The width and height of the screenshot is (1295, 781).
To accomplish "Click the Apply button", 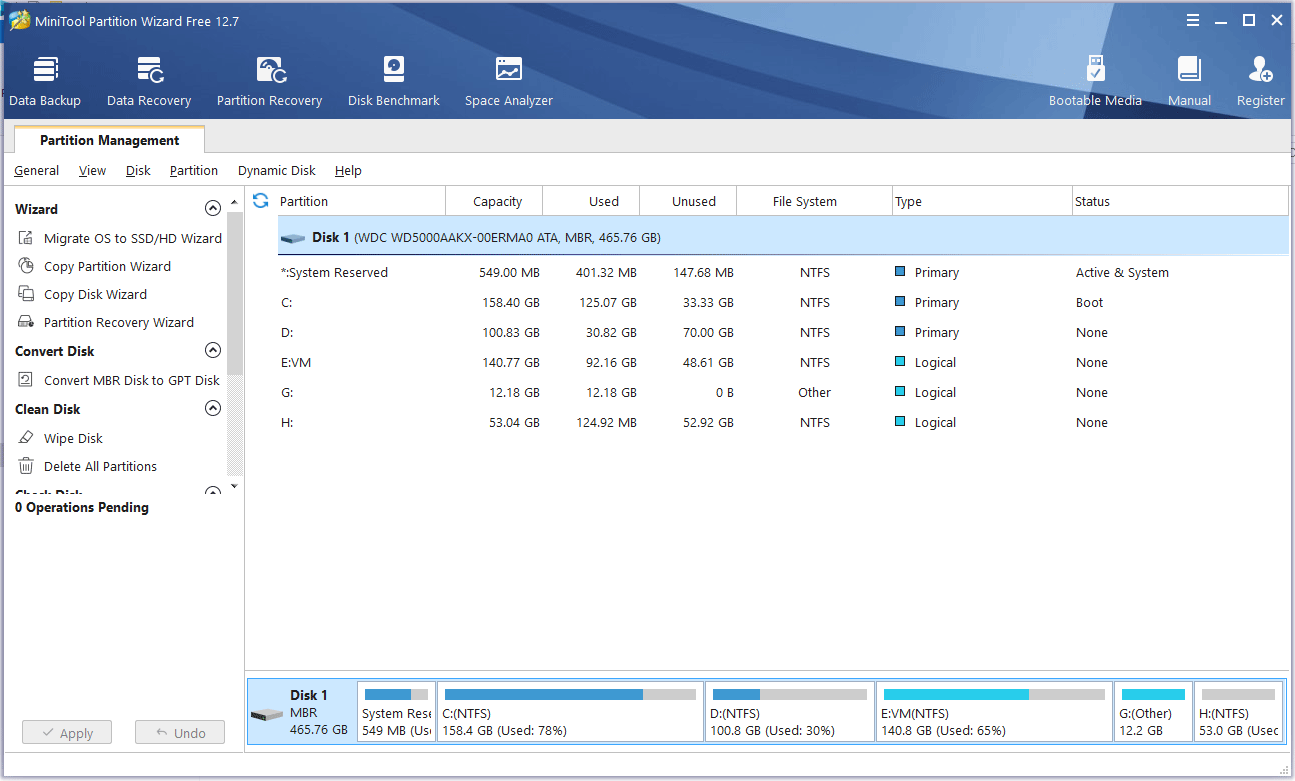I will click(x=67, y=733).
